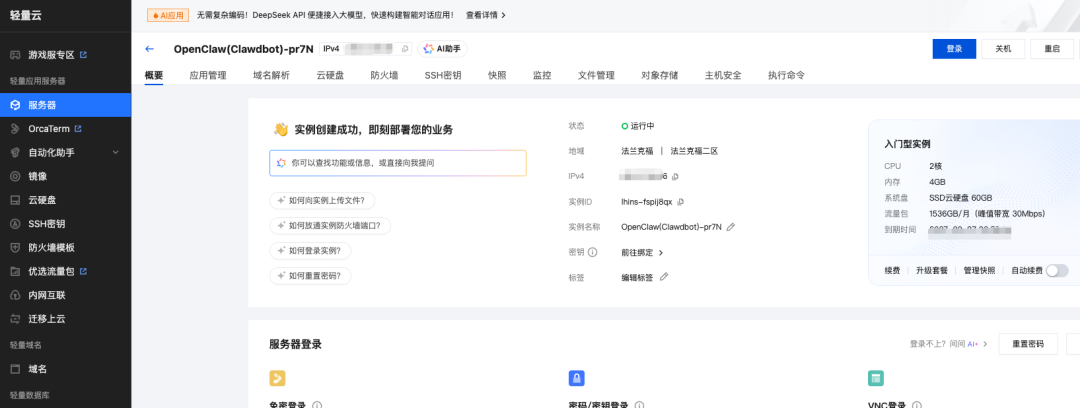Go to the 监控 tab

542,76
